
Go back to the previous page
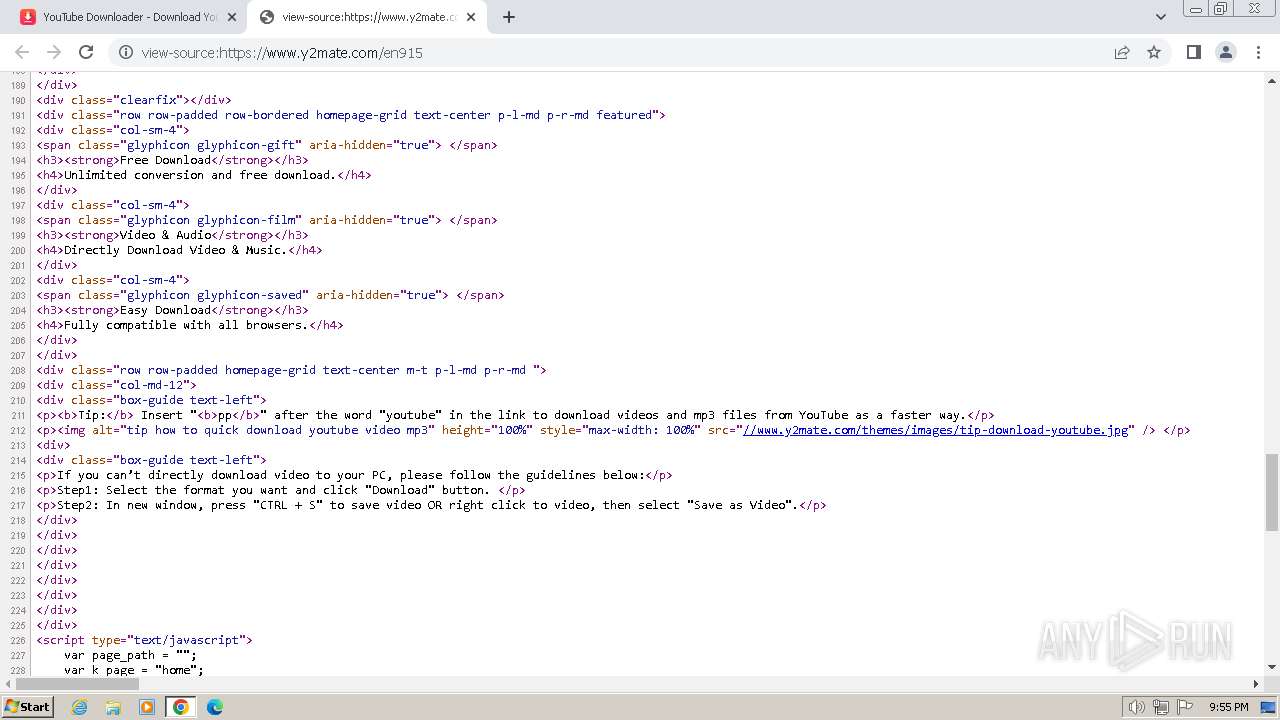pyautogui.click(x=22, y=52)
